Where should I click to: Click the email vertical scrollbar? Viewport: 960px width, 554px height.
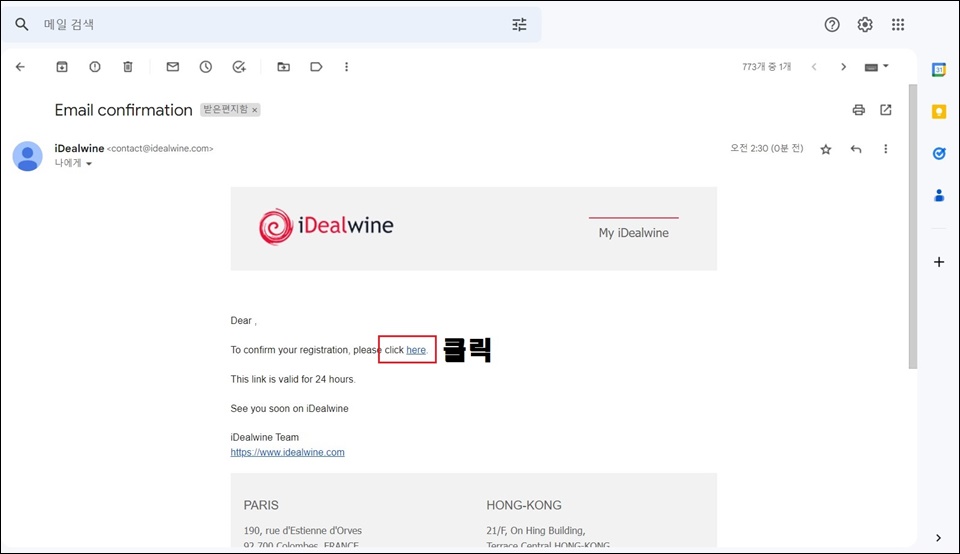tap(912, 226)
